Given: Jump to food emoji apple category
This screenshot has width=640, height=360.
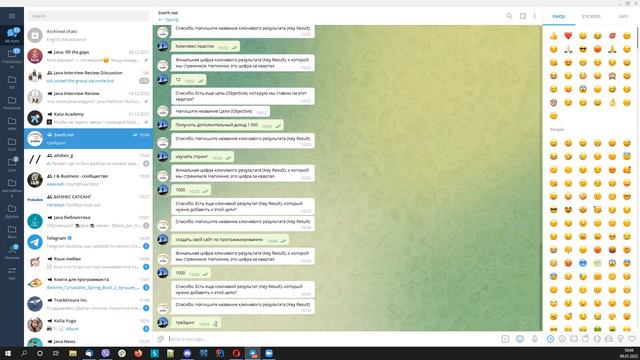Looking at the screenshot, I should (585, 339).
